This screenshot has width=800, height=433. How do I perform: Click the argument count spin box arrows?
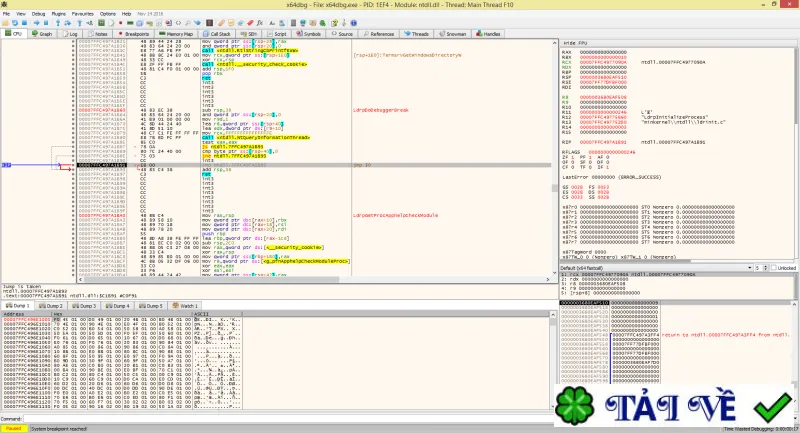765,268
